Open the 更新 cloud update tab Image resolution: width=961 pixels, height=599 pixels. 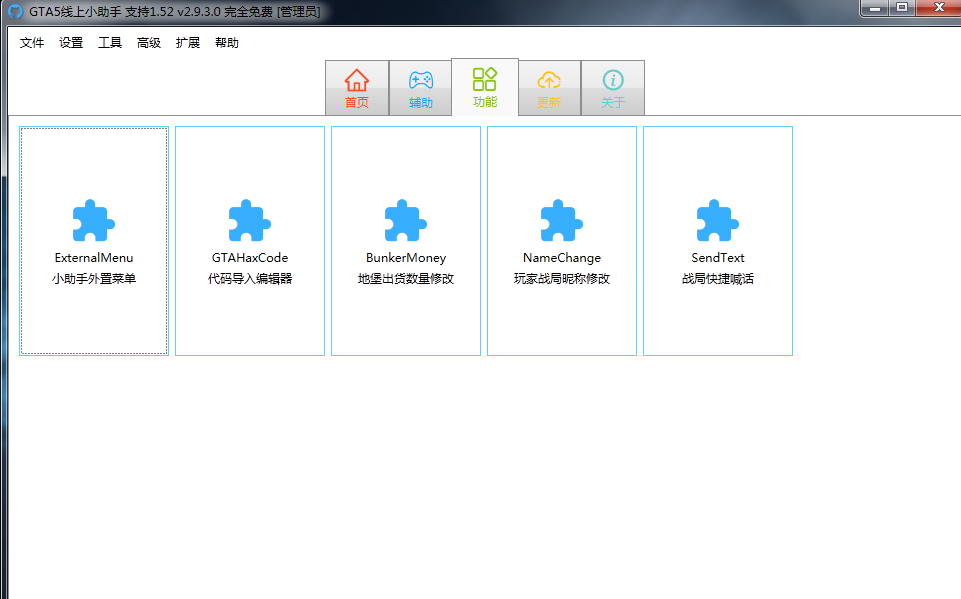(x=549, y=88)
